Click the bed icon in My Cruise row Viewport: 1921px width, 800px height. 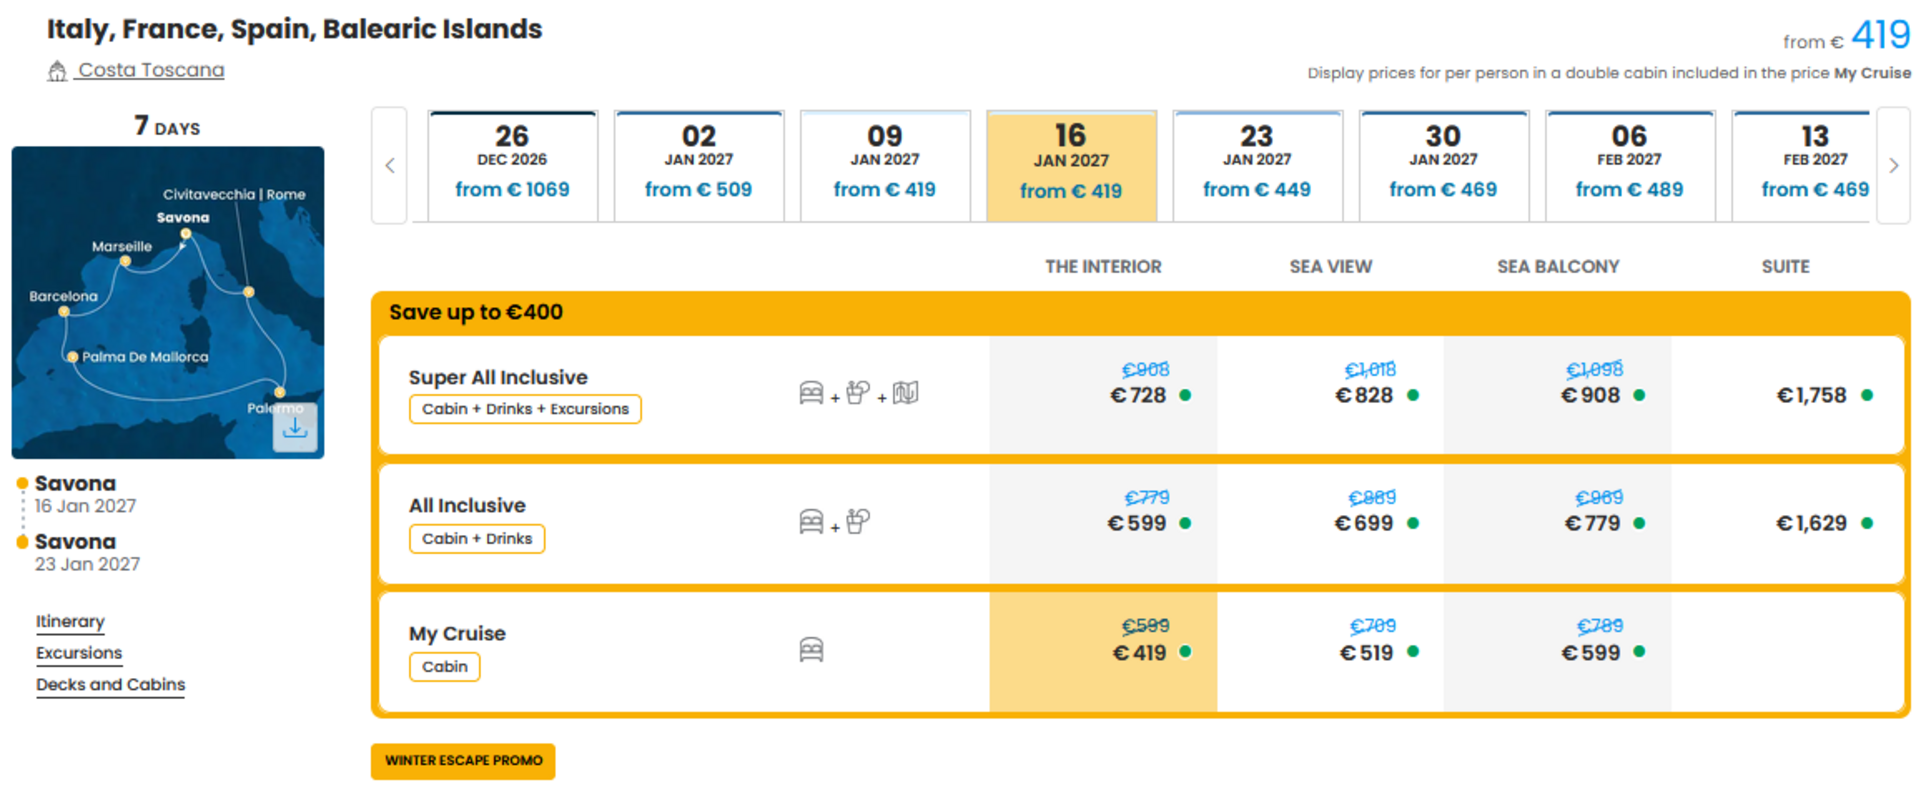[811, 650]
